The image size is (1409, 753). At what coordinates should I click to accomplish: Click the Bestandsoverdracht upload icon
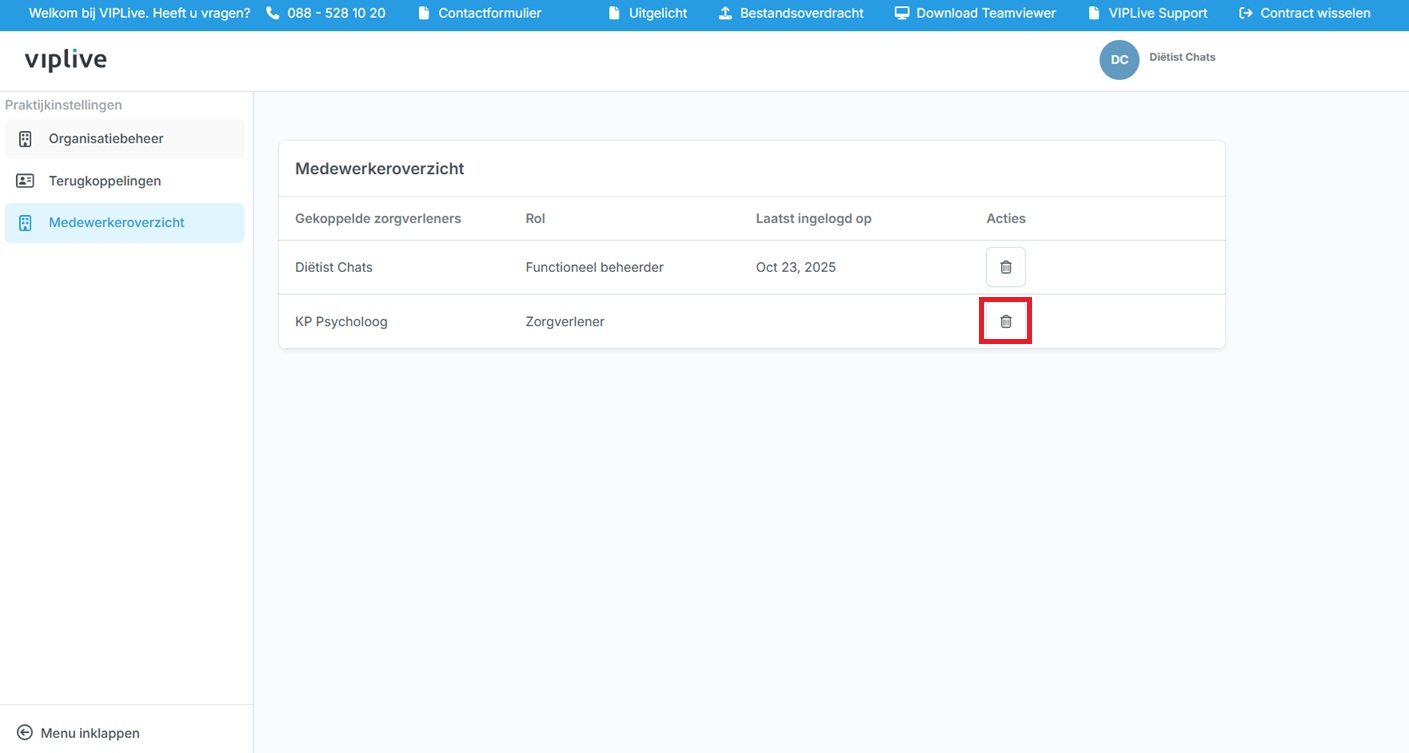tap(726, 13)
